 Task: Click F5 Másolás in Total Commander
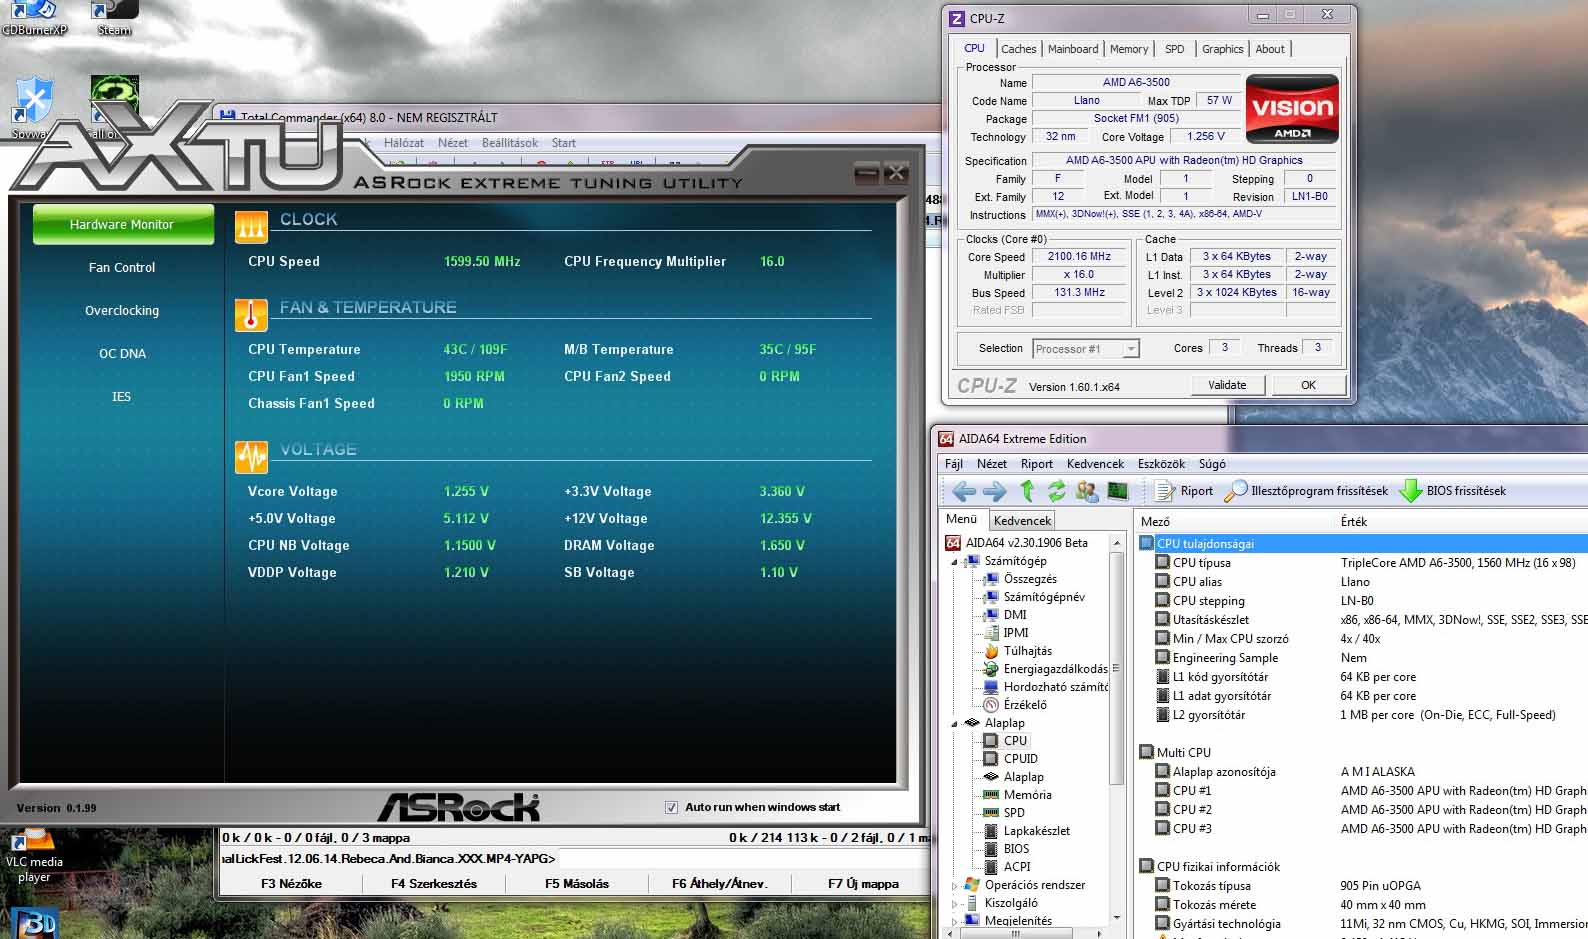click(576, 884)
